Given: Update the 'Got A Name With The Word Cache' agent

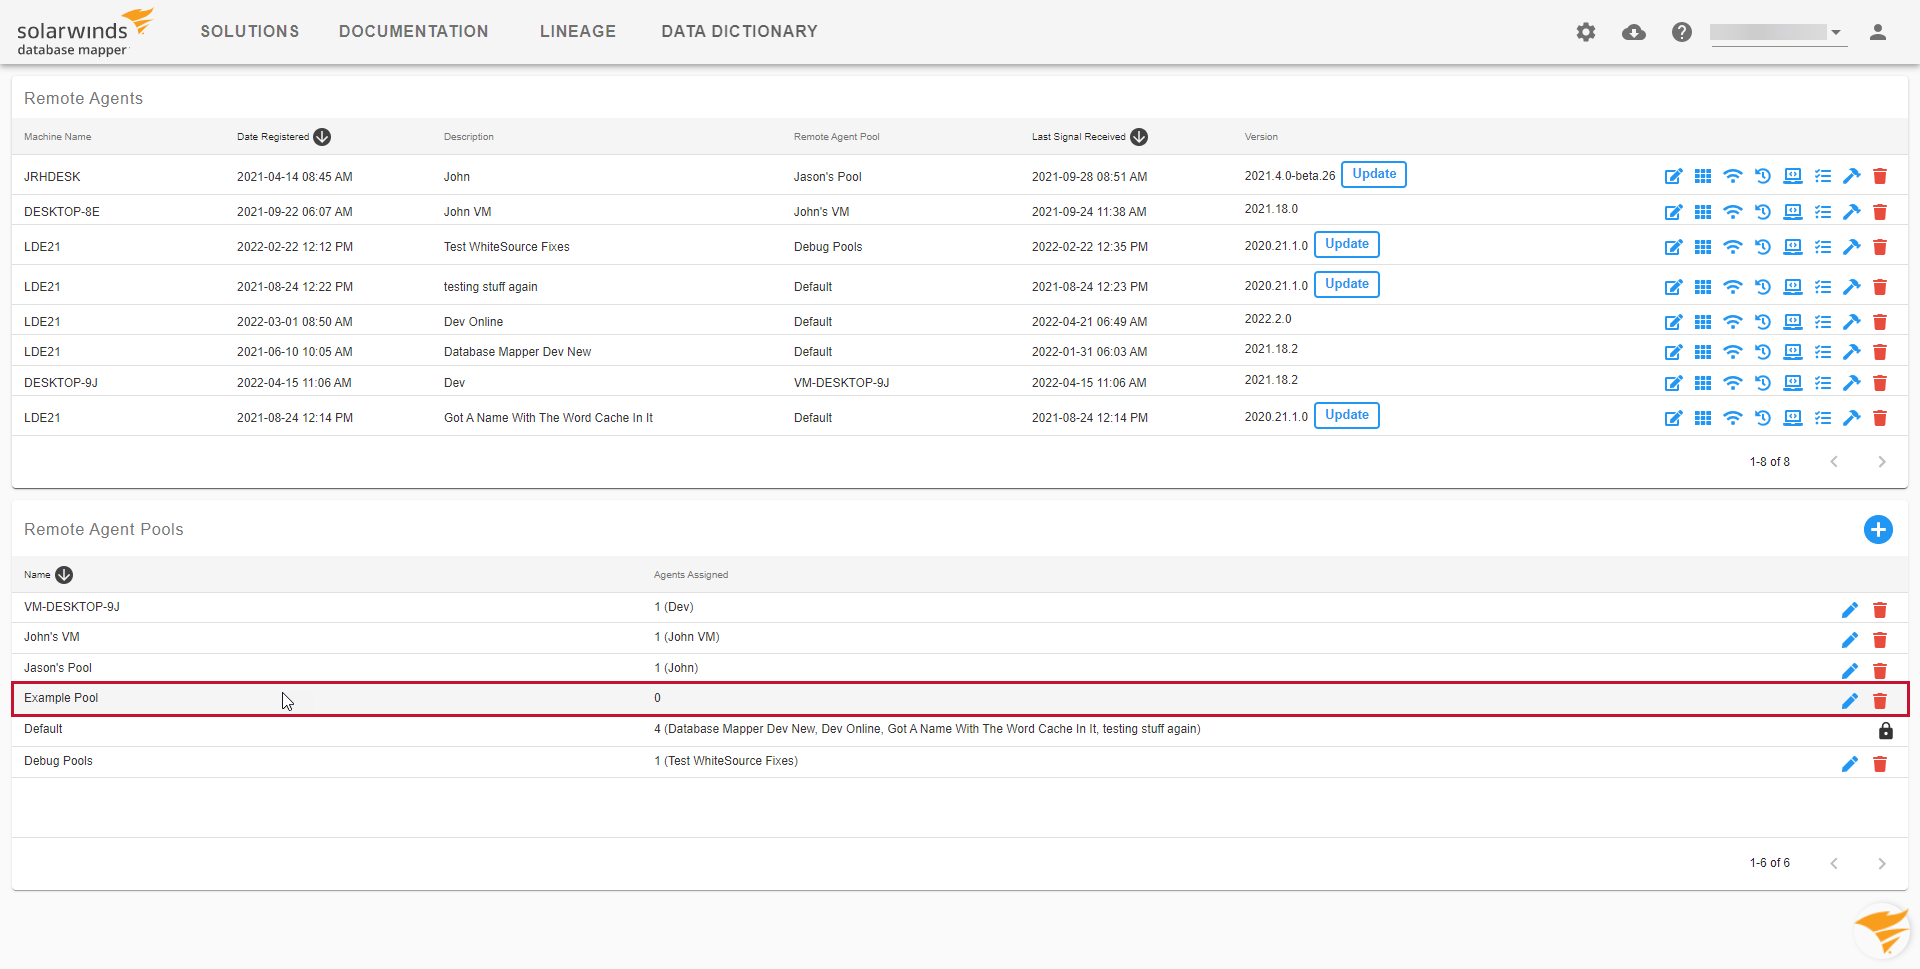Looking at the screenshot, I should 1347,415.
